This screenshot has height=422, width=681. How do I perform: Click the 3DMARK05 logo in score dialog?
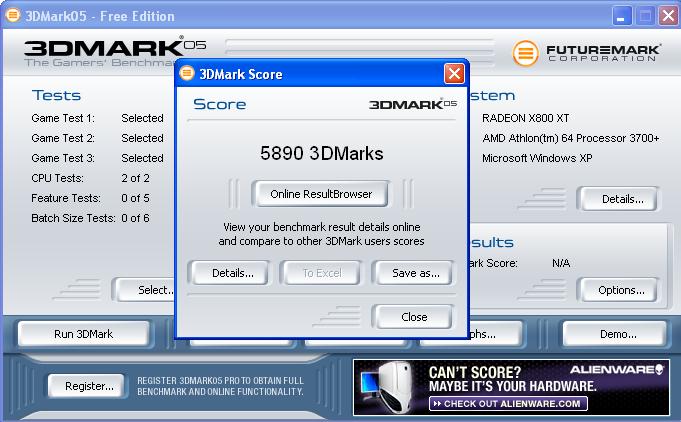(x=413, y=104)
